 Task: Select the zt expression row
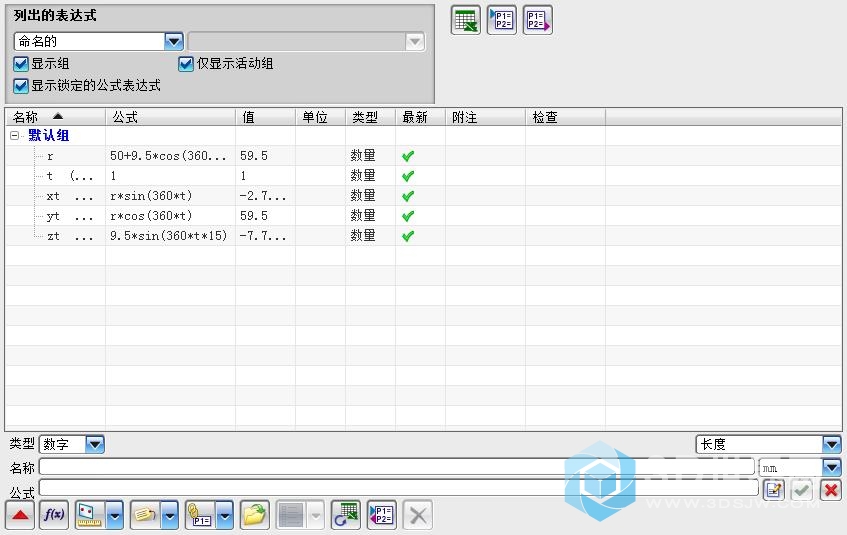pos(424,236)
